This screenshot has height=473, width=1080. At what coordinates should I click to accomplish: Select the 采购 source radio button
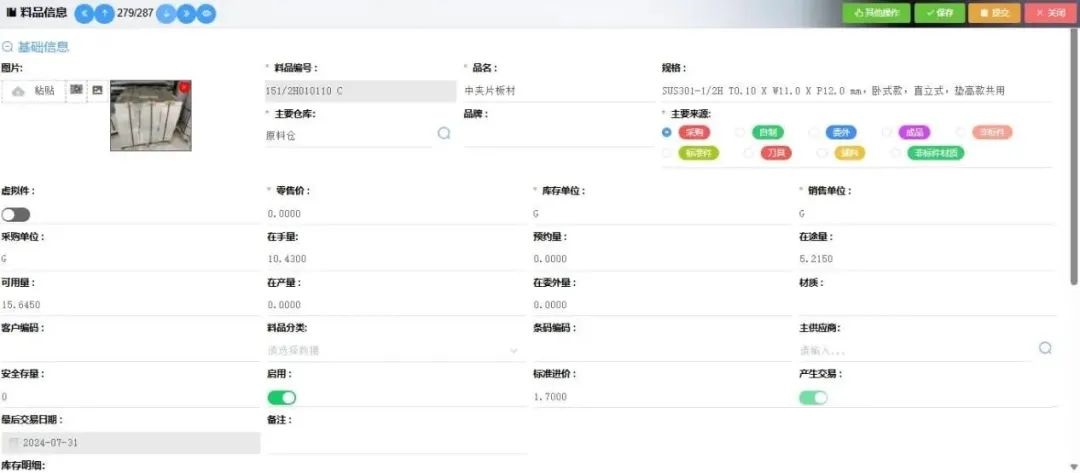pyautogui.click(x=667, y=132)
